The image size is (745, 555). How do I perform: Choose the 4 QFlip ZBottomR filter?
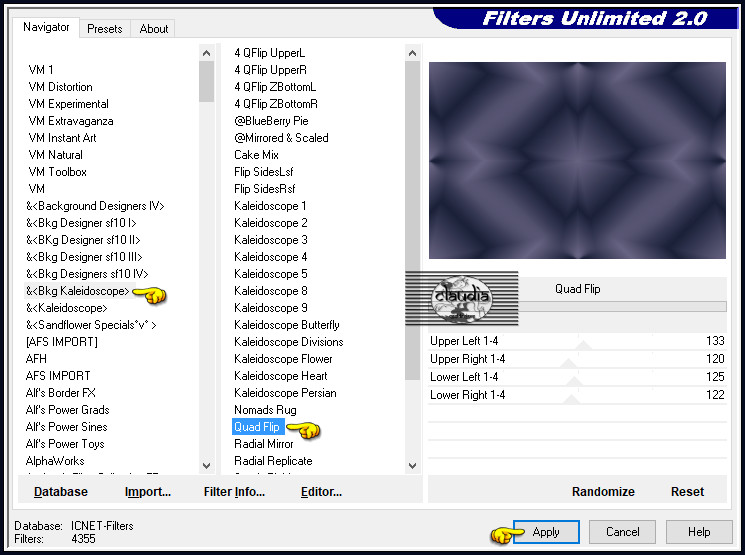[x=276, y=104]
